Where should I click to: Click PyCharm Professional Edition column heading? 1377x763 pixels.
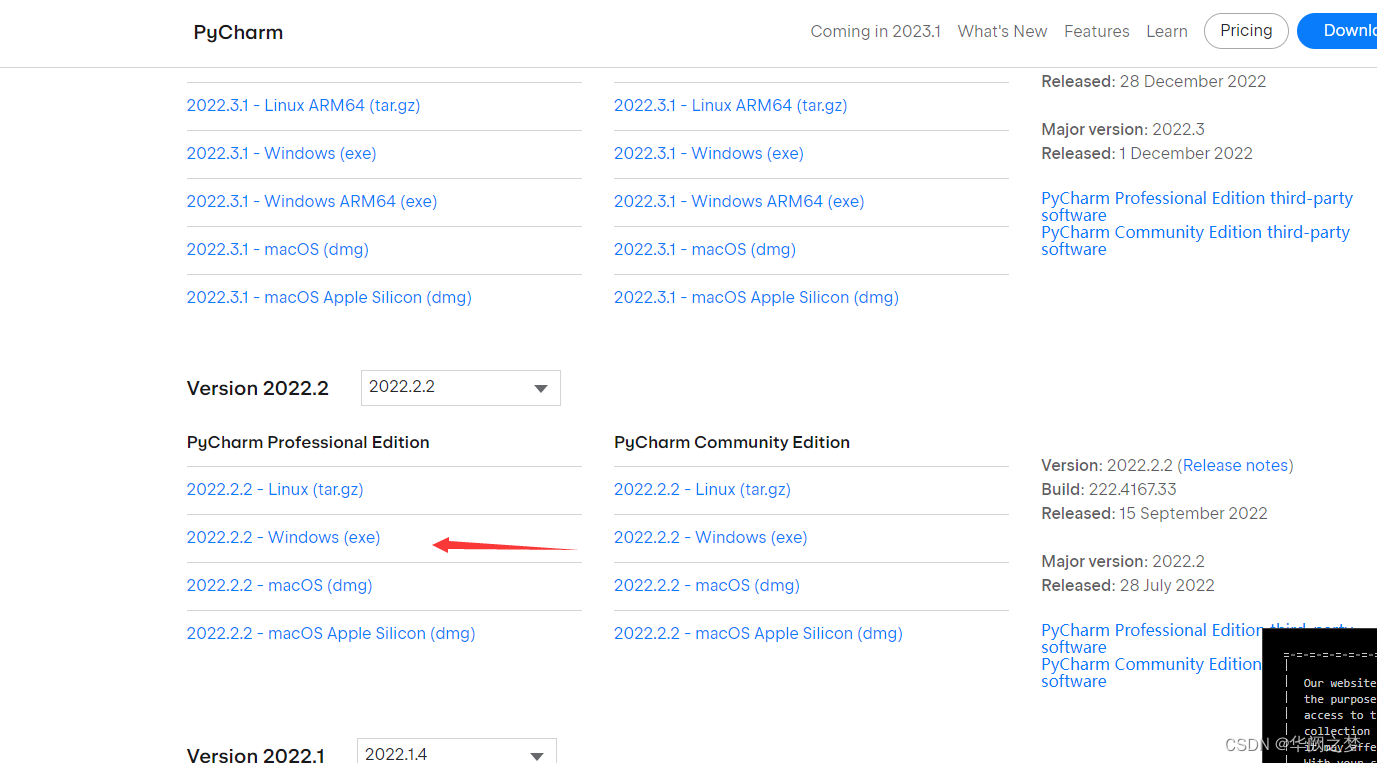click(308, 442)
